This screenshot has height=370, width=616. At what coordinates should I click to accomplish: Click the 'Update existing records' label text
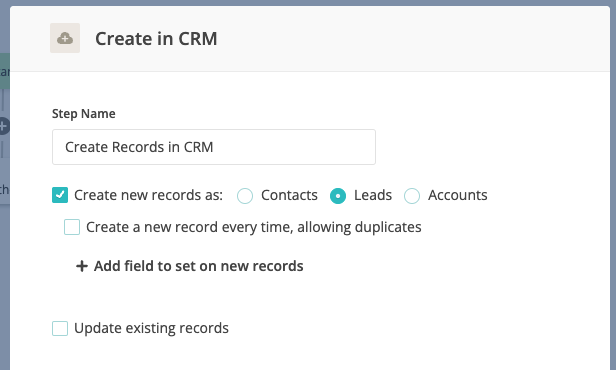point(151,328)
